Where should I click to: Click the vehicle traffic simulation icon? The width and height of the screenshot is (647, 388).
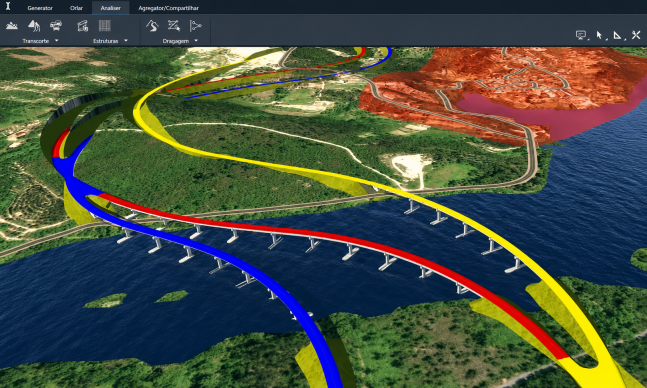point(56,26)
